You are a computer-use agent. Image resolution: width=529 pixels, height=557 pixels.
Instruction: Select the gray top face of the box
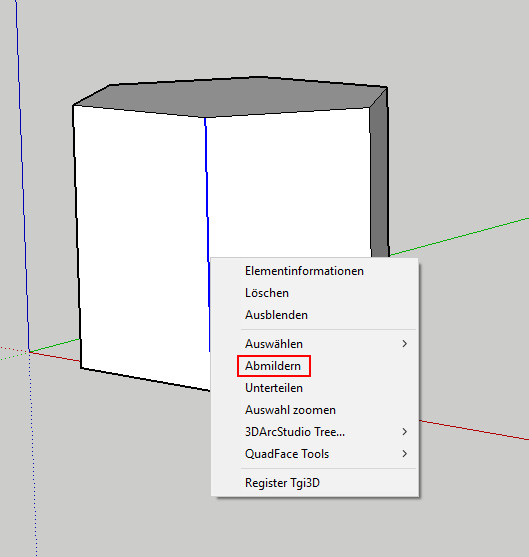(231, 97)
